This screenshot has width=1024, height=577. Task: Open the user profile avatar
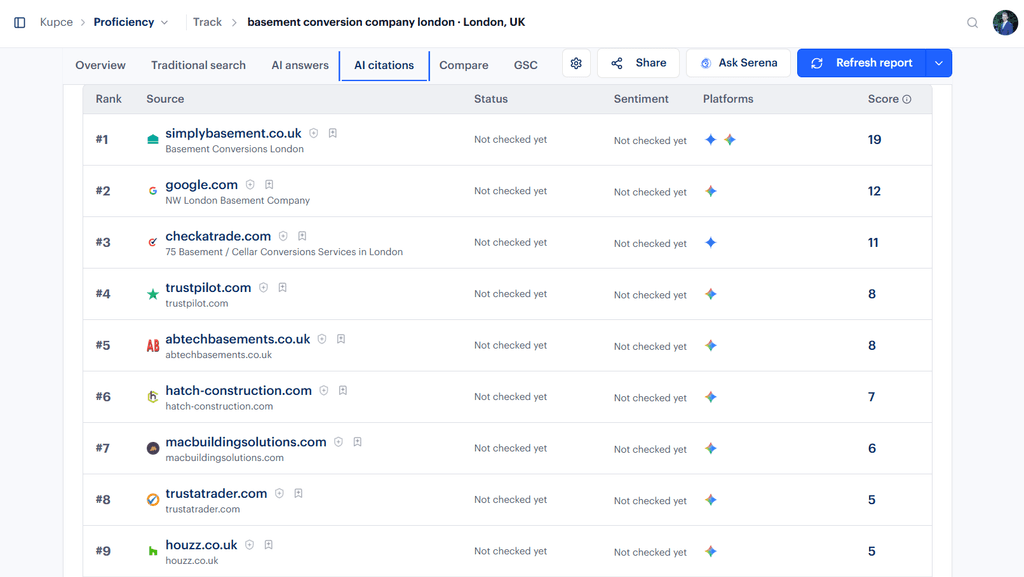point(1005,23)
